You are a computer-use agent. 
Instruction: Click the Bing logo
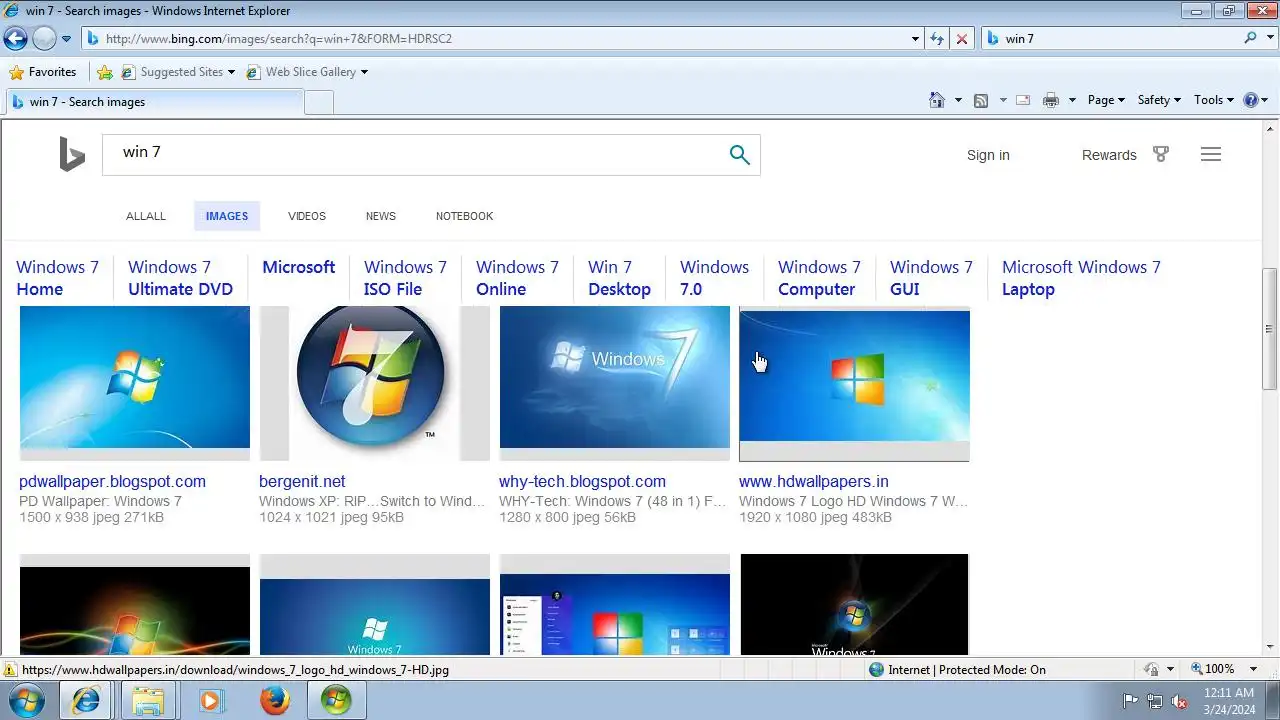coord(72,155)
